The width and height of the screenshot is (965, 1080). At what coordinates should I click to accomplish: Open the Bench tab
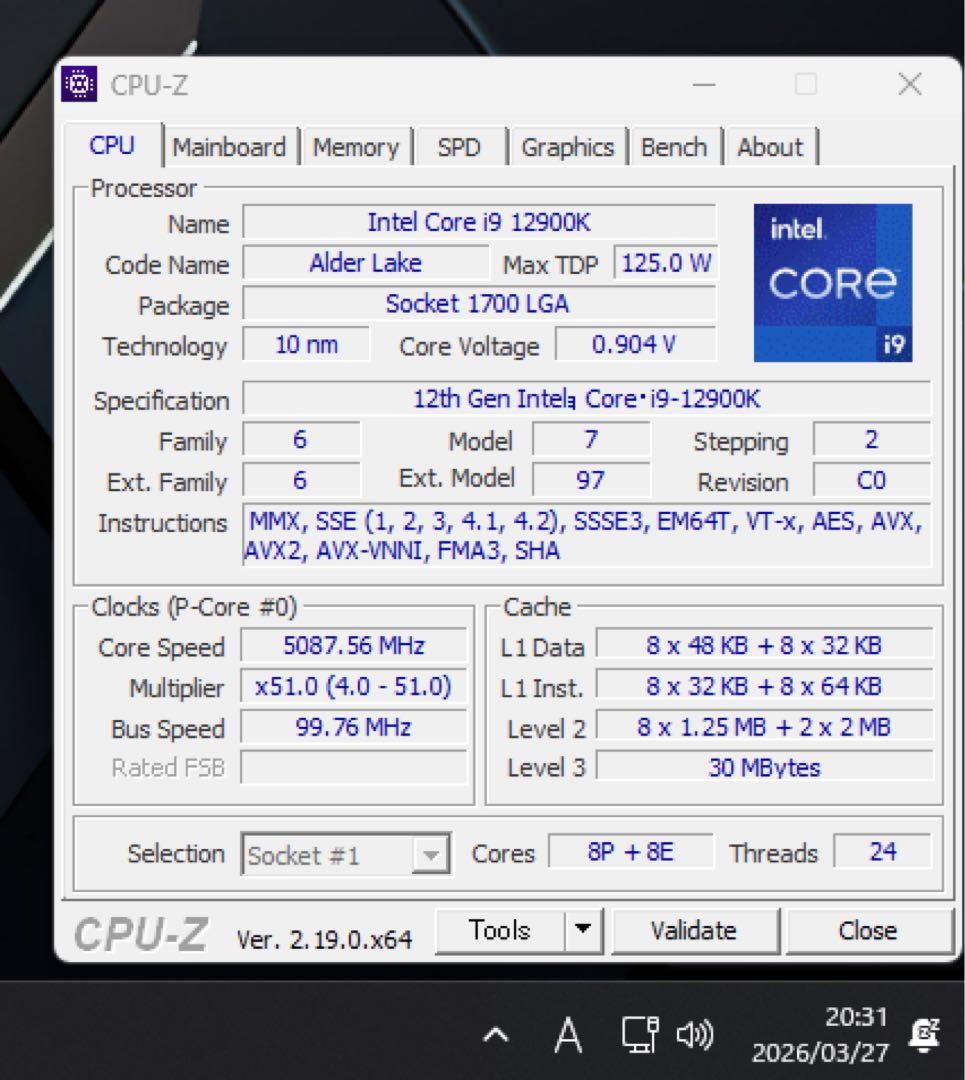[x=674, y=147]
